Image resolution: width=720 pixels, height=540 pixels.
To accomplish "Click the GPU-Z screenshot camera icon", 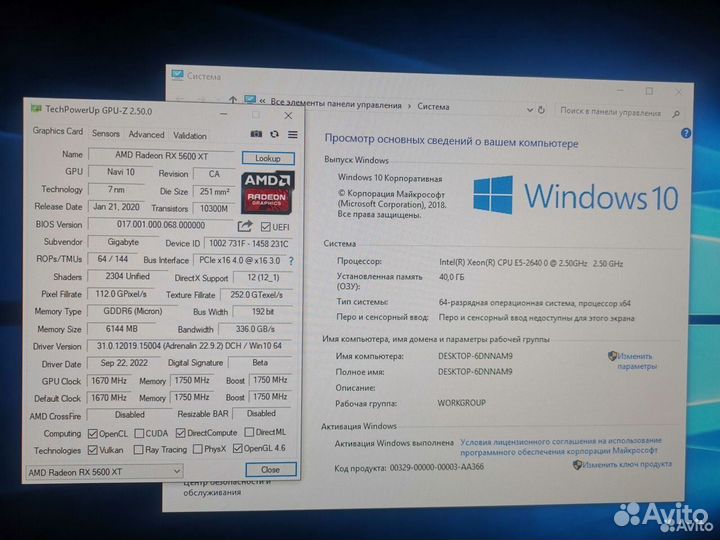I will tap(256, 134).
